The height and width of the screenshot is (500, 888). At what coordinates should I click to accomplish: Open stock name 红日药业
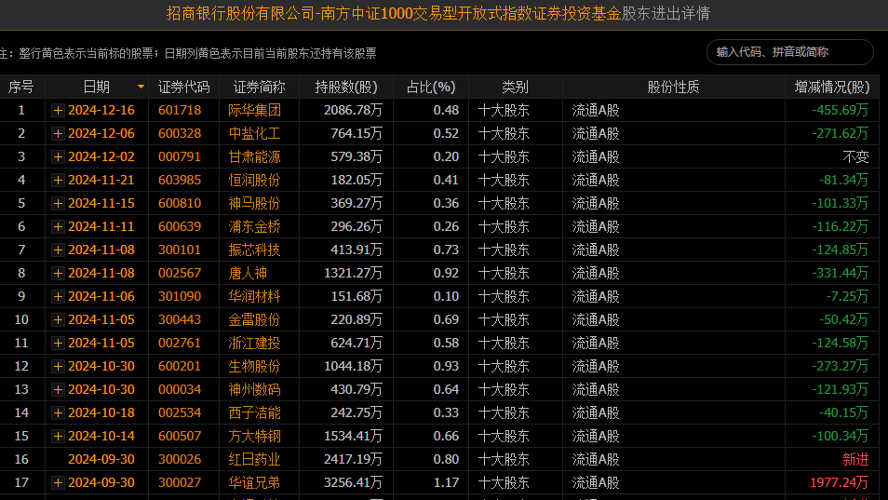(254, 459)
